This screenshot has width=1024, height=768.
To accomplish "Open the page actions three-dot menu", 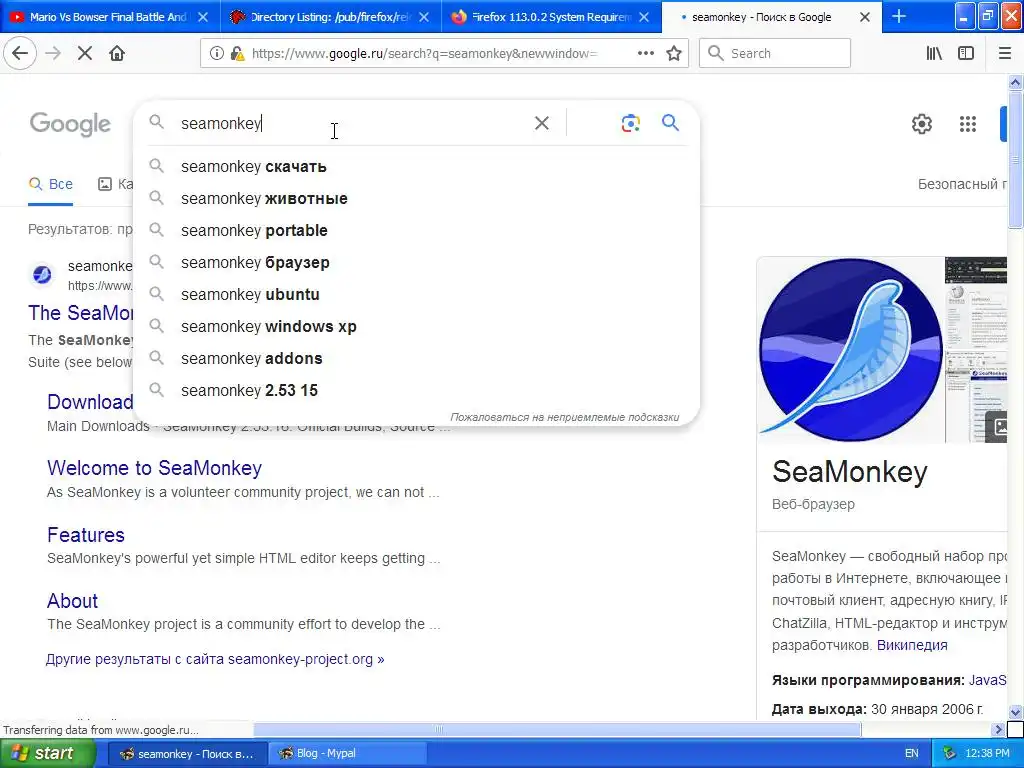I will pyautogui.click(x=645, y=54).
